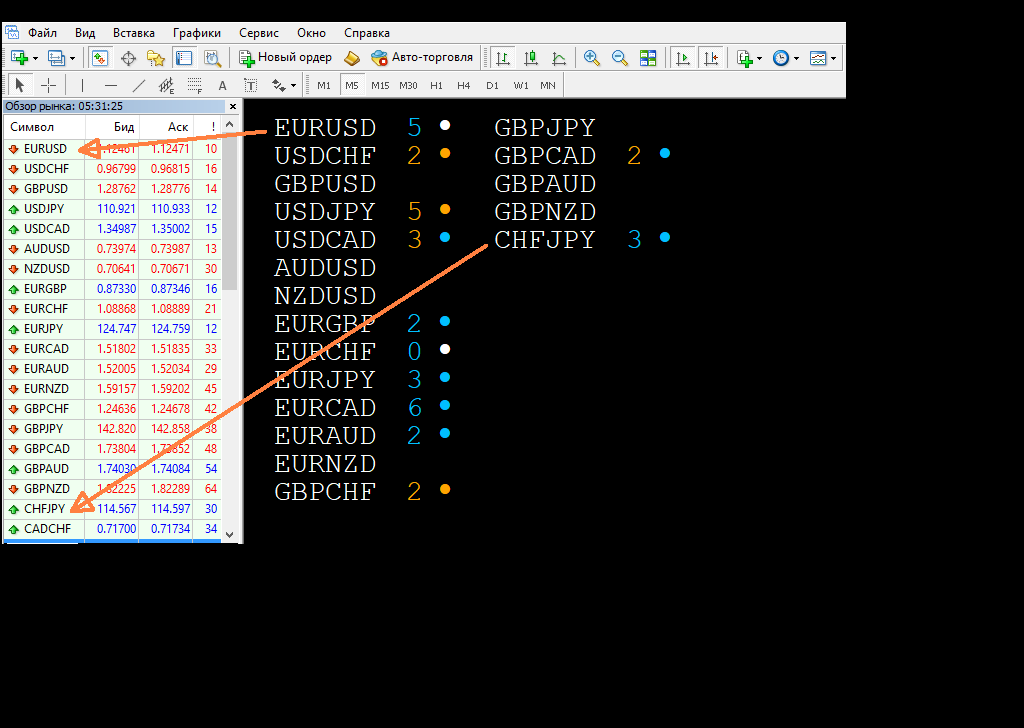Switch chart to candlesticks type
This screenshot has height=728, width=1024.
pyautogui.click(x=531, y=58)
